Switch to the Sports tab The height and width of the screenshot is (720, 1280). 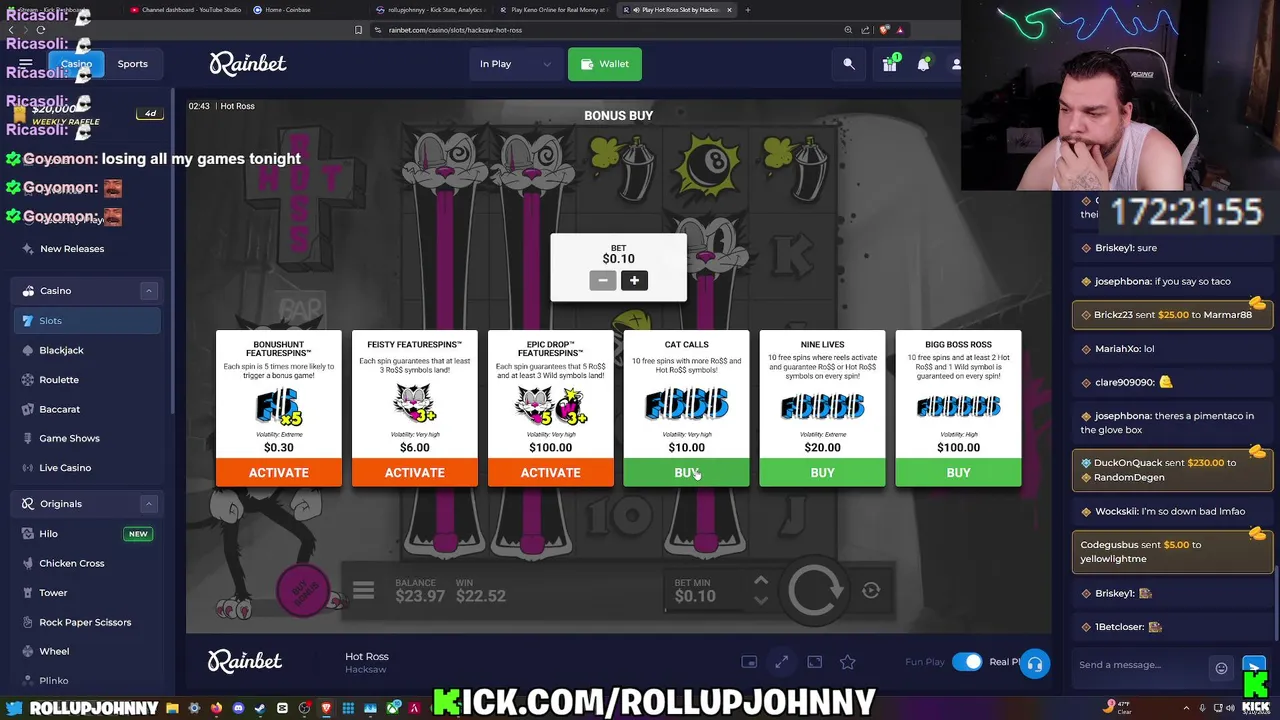coord(132,64)
